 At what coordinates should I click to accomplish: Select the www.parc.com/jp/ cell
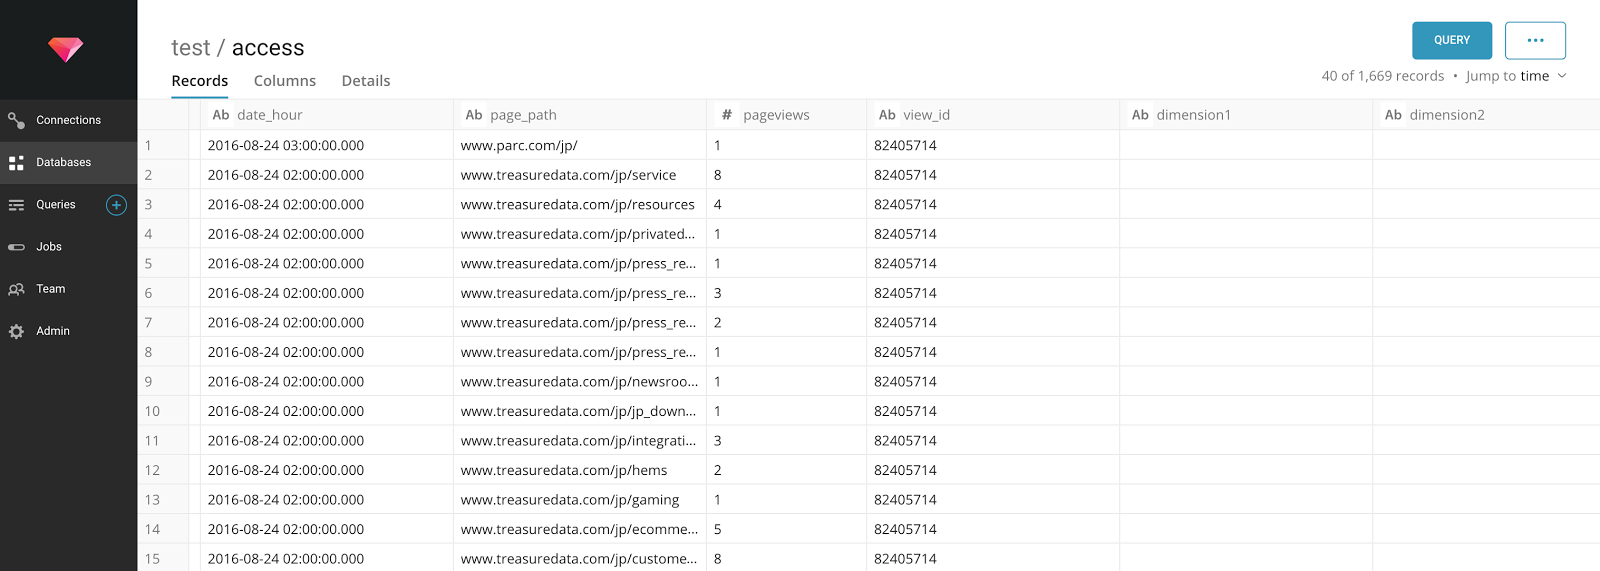pyautogui.click(x=580, y=145)
